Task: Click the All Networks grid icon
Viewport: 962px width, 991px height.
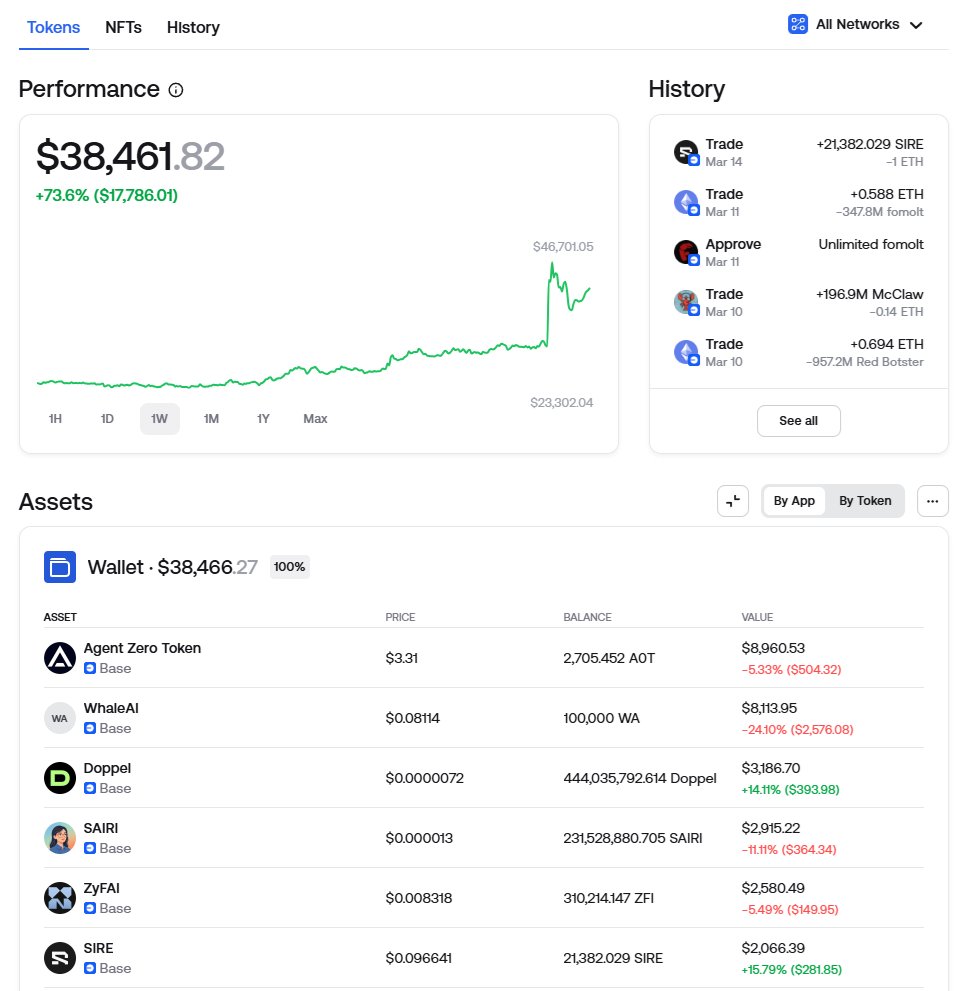Action: (798, 24)
